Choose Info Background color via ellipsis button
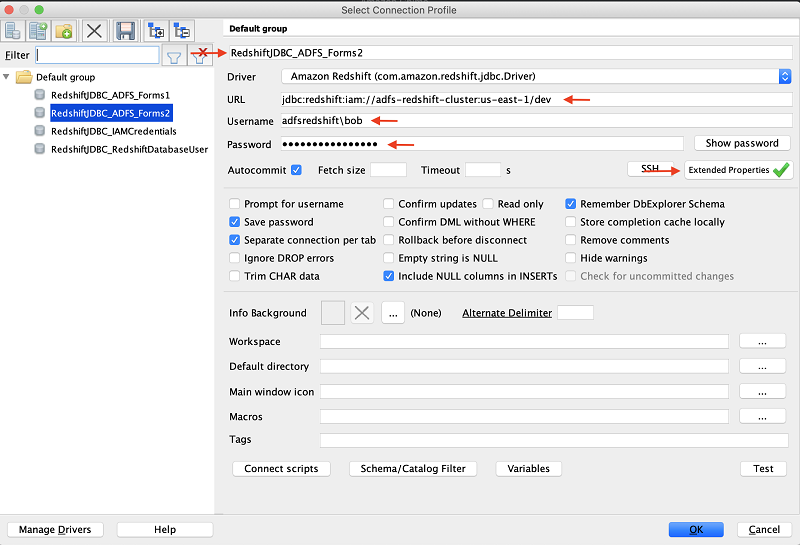800x545 pixels. click(x=393, y=313)
